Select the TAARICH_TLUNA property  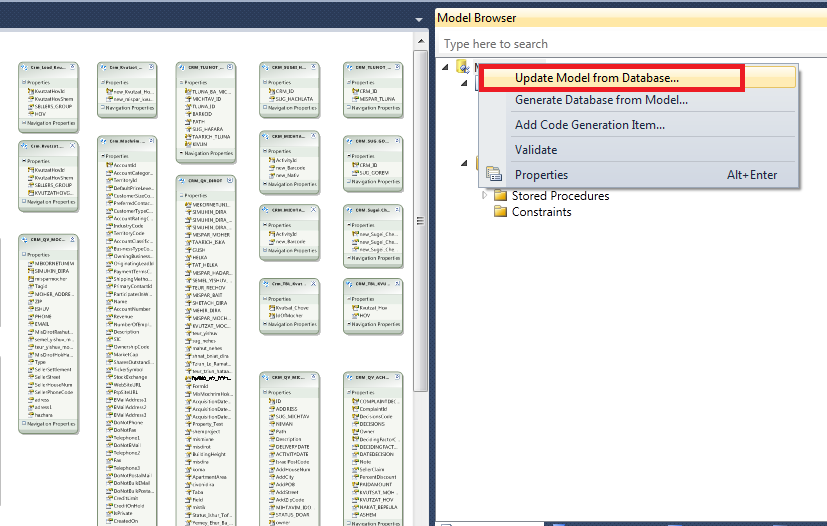coord(211,137)
